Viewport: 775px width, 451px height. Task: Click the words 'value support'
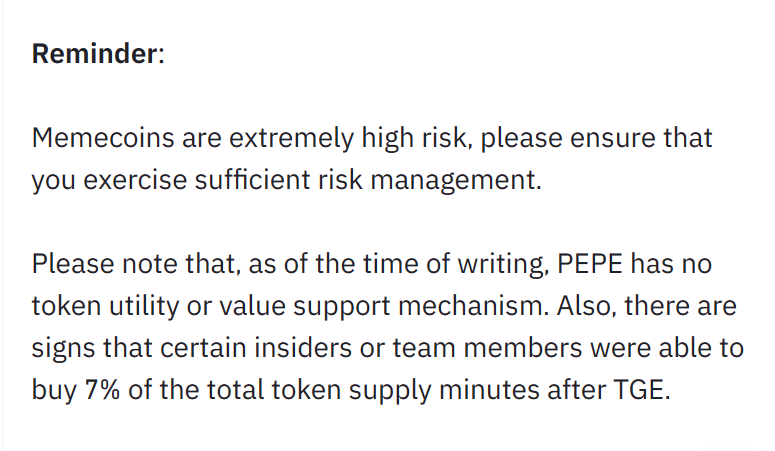pyautogui.click(x=305, y=307)
